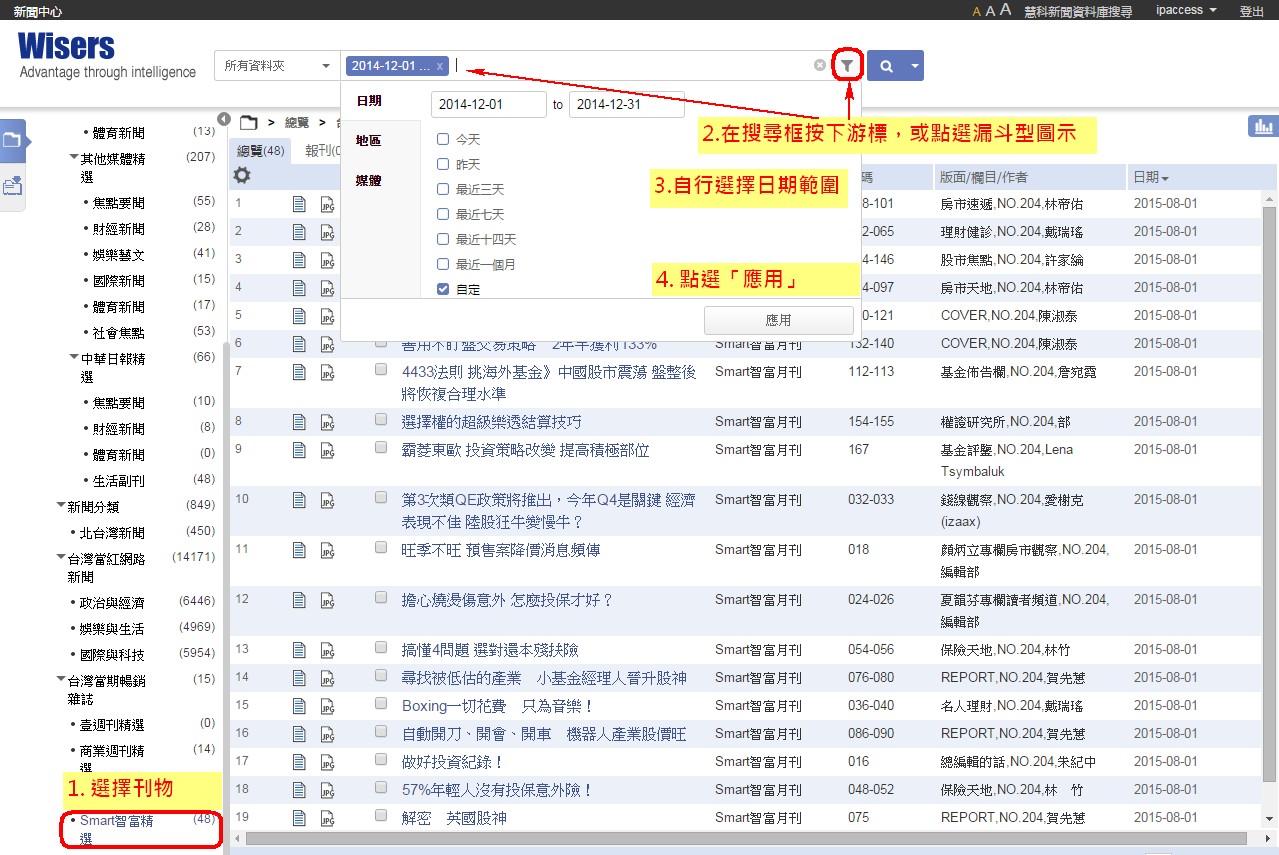Select the 地區 filter tab
Image resolution: width=1279 pixels, height=855 pixels.
coord(369,141)
